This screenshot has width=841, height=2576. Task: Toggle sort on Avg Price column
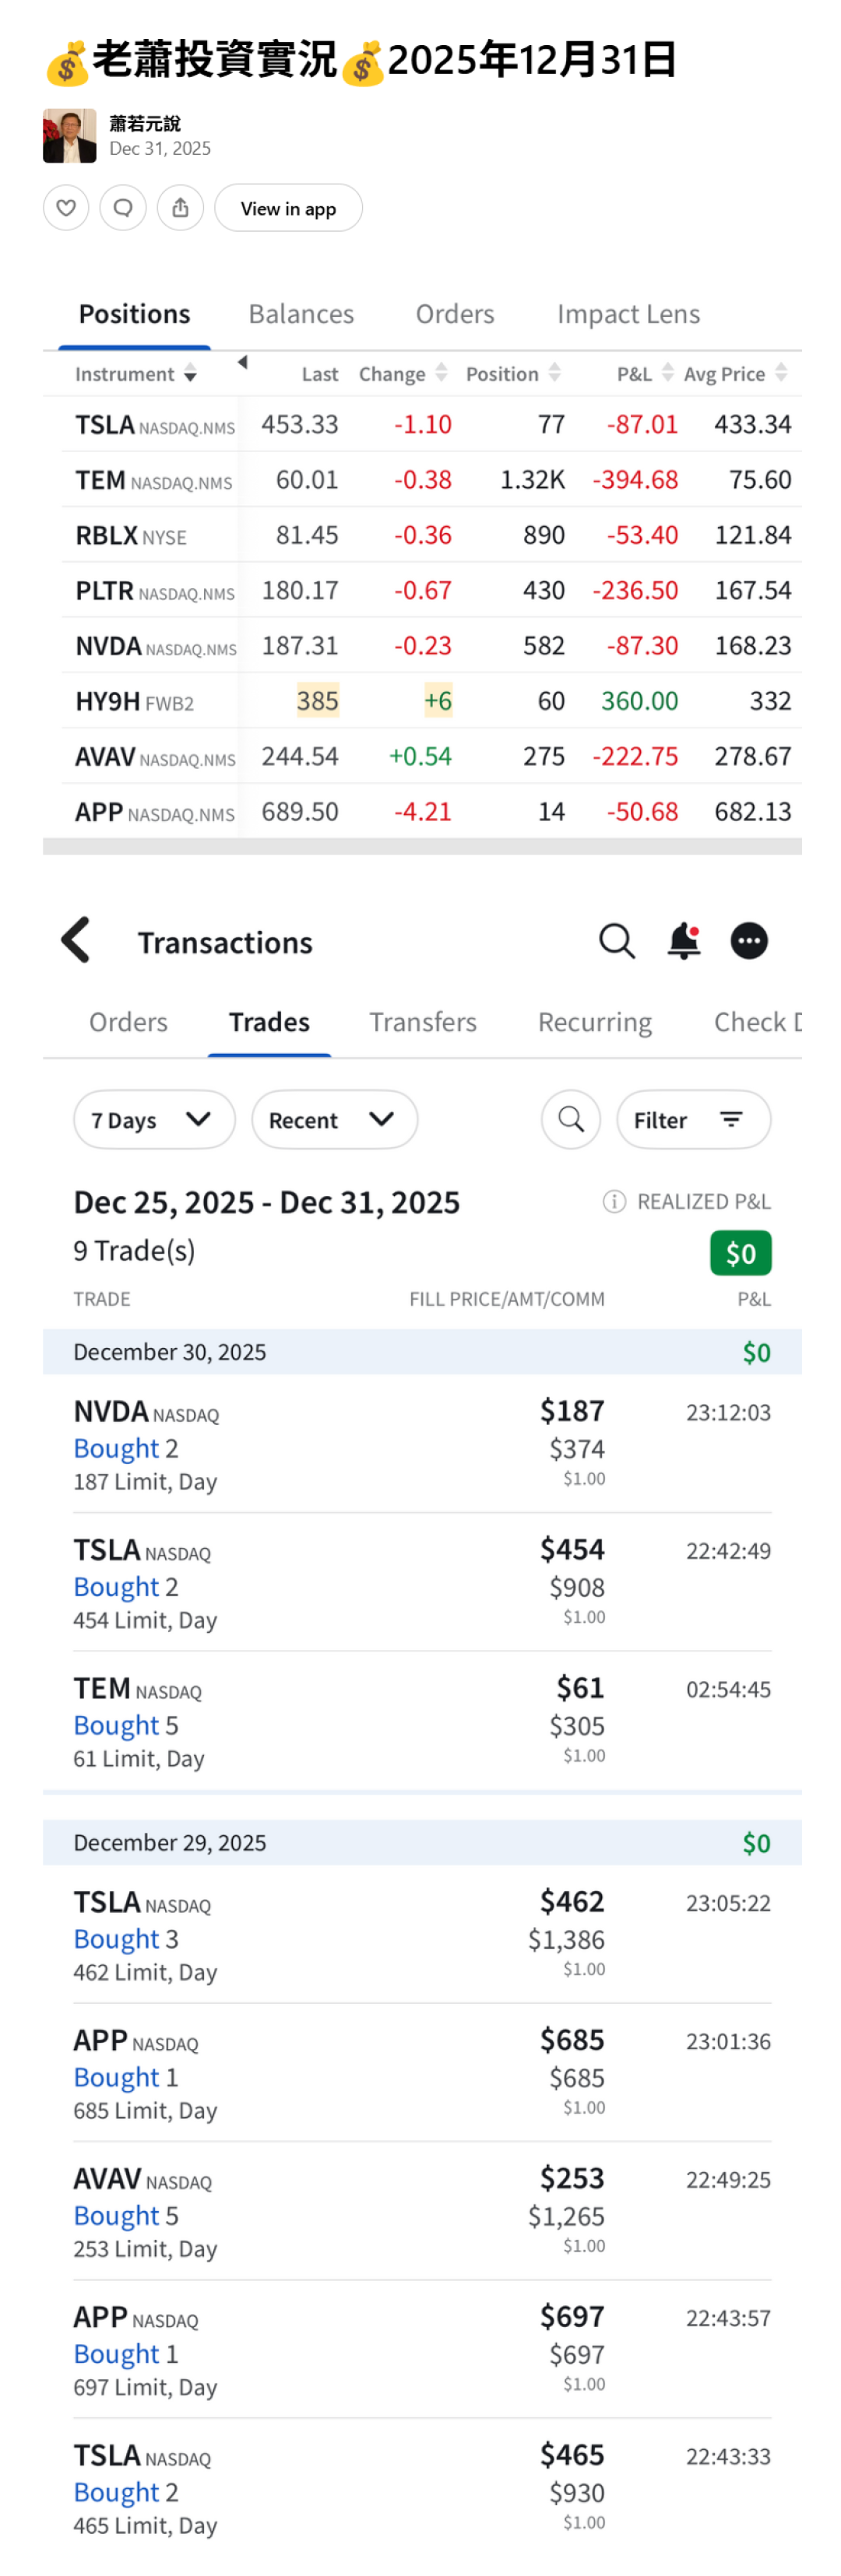pyautogui.click(x=781, y=373)
